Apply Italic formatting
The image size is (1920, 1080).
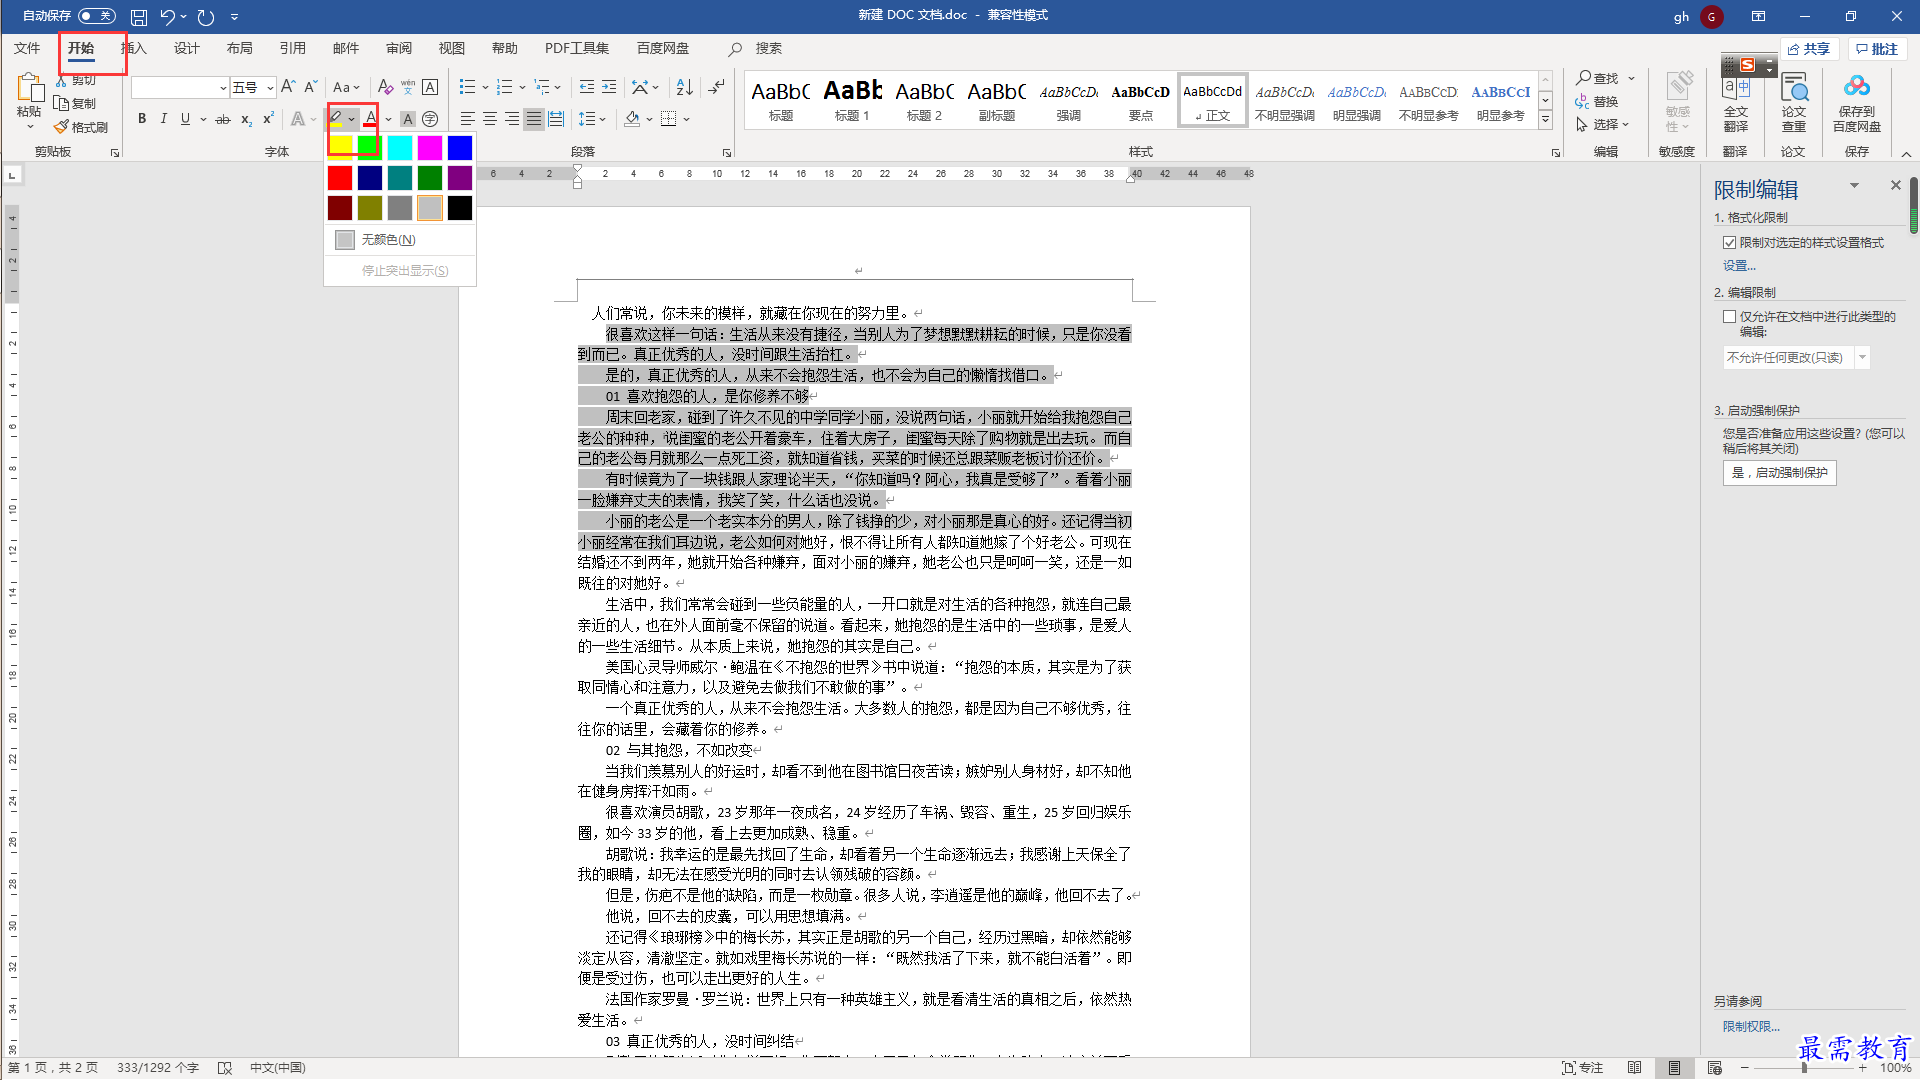[164, 119]
